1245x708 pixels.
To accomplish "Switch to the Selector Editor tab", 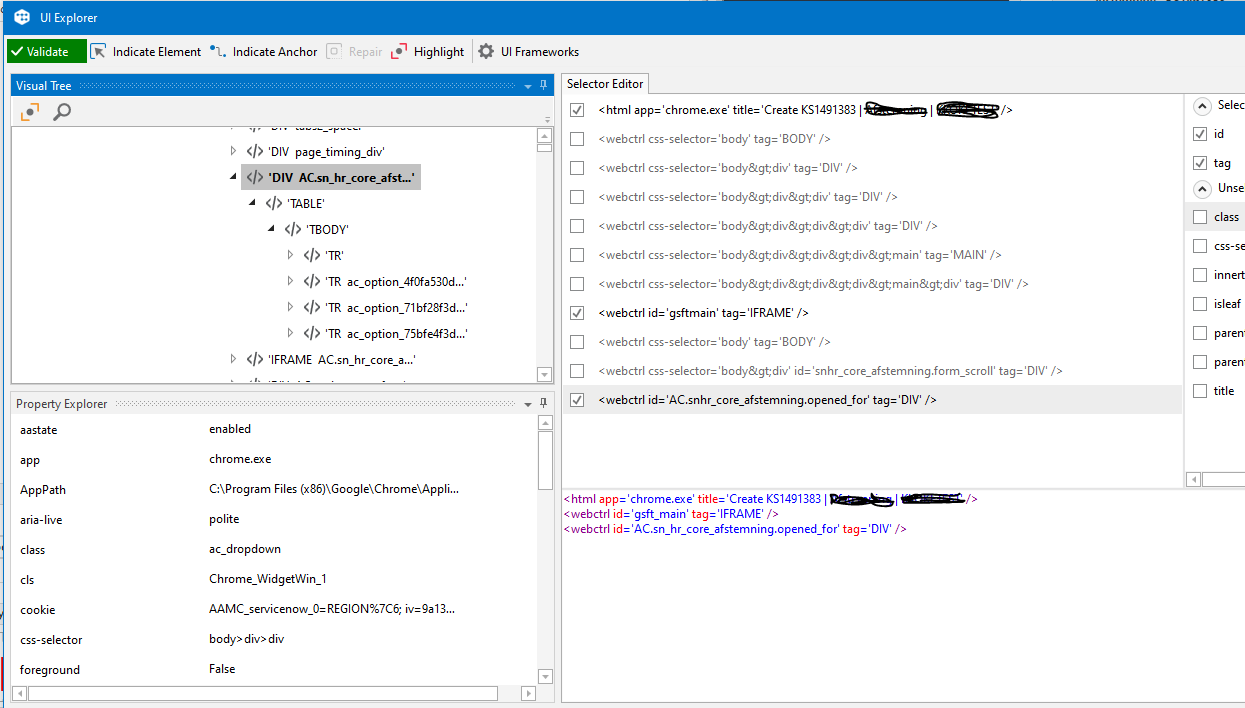I will (605, 84).
